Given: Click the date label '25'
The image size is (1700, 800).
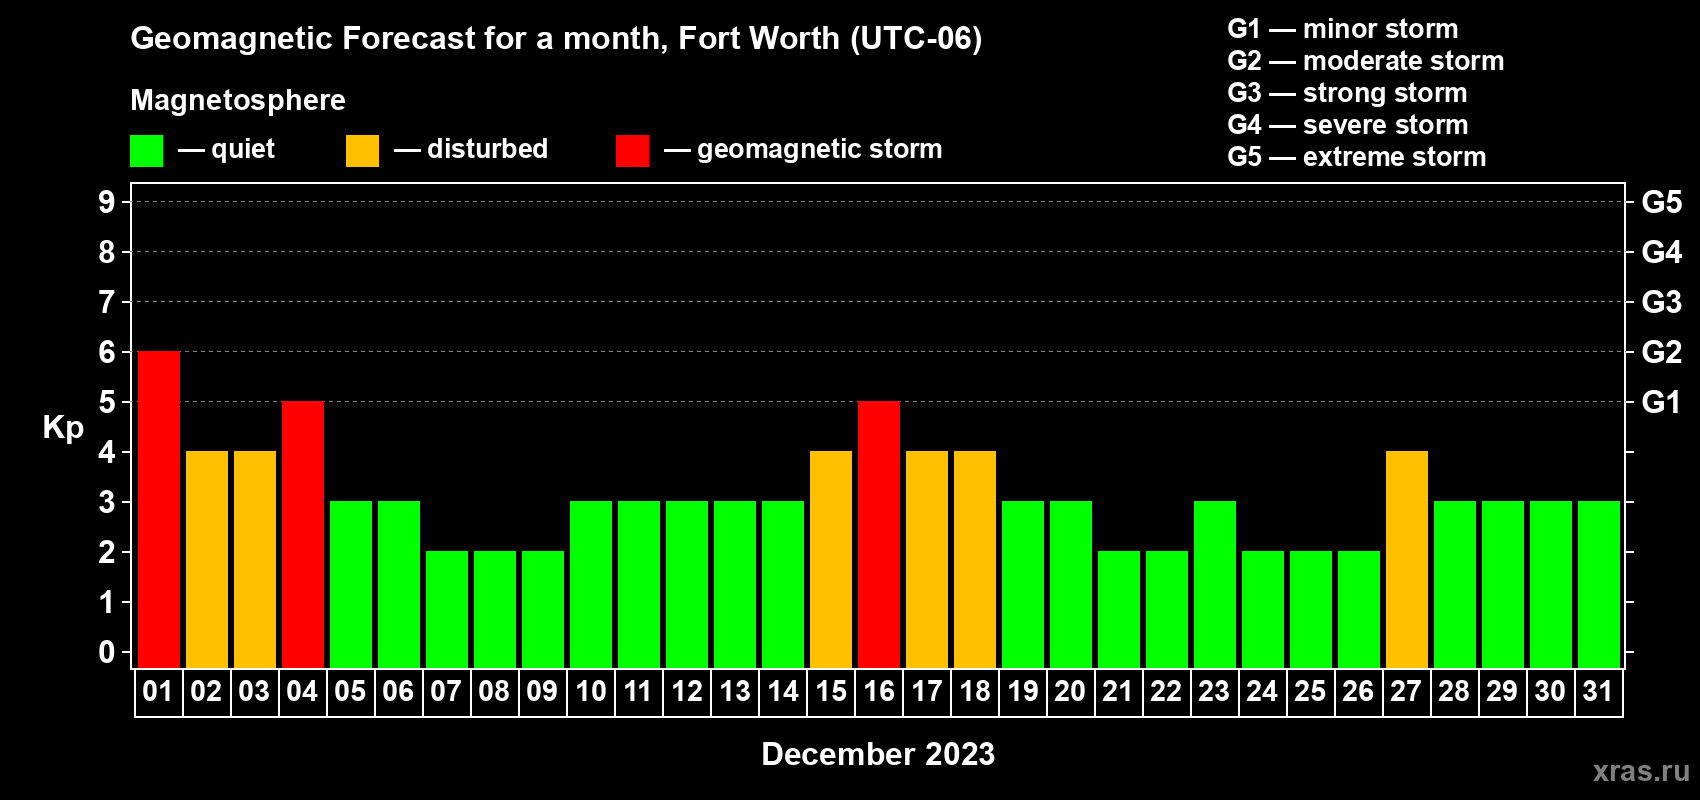Looking at the screenshot, I should tap(1310, 692).
